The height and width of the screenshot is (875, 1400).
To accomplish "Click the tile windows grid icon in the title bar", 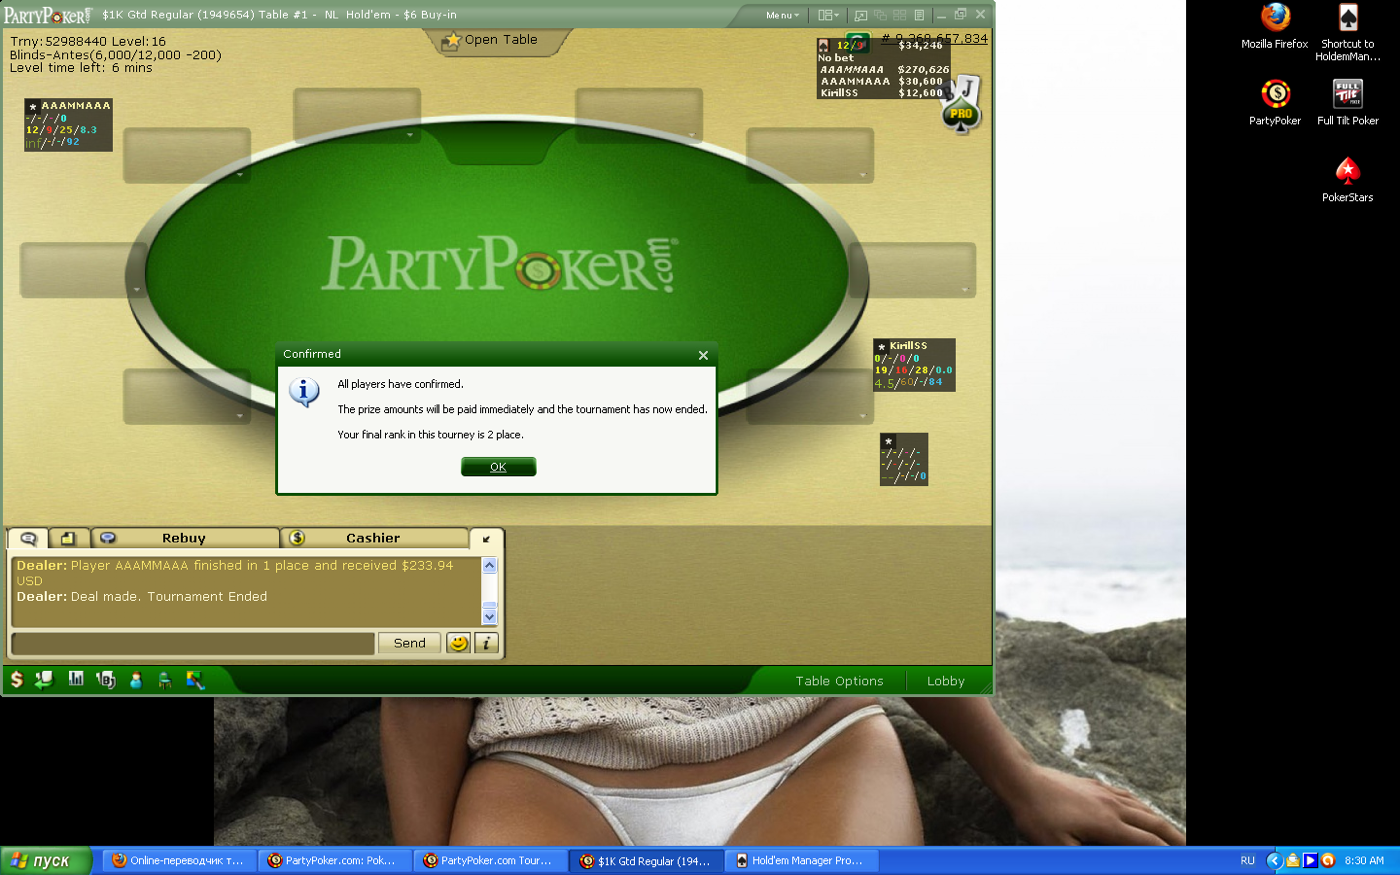I will 900,15.
